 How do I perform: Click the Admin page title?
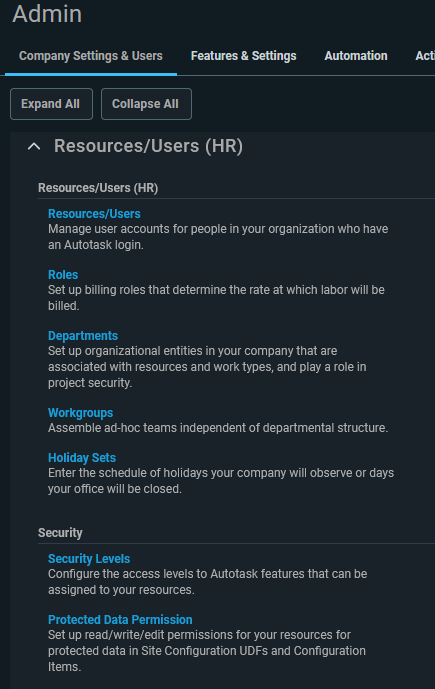tap(47, 14)
